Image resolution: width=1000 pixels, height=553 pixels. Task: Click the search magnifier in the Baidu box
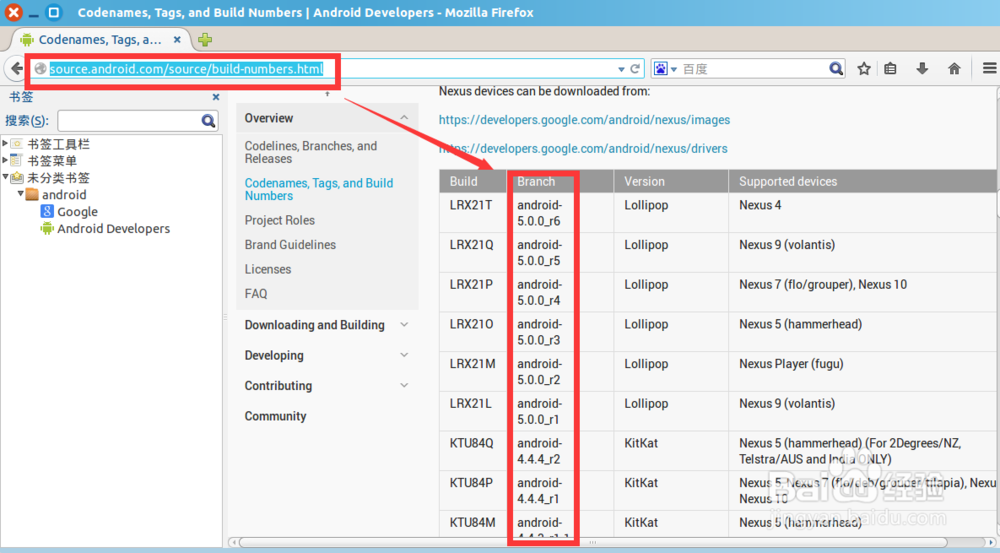(x=835, y=68)
